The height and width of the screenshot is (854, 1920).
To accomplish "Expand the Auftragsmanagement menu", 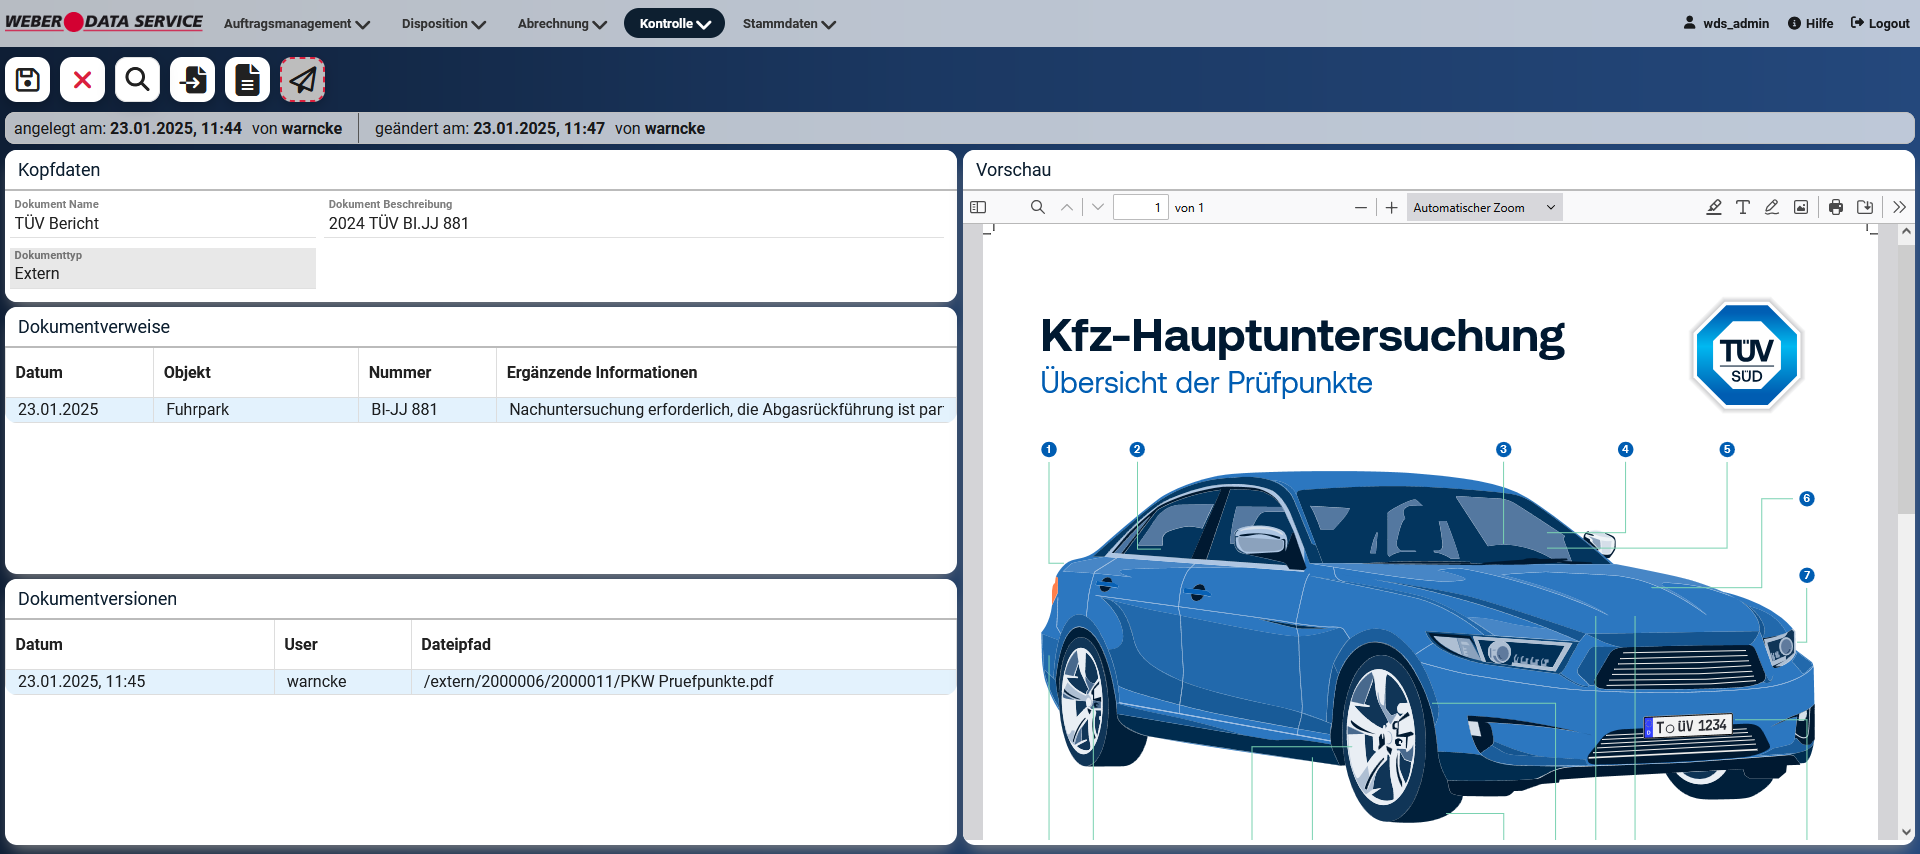I will pyautogui.click(x=296, y=24).
